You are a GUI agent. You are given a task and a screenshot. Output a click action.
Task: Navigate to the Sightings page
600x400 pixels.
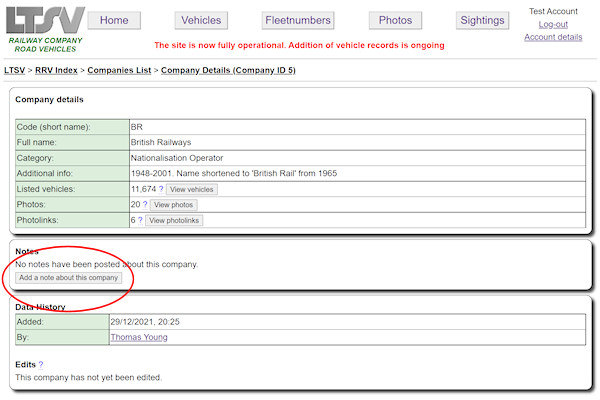click(482, 20)
